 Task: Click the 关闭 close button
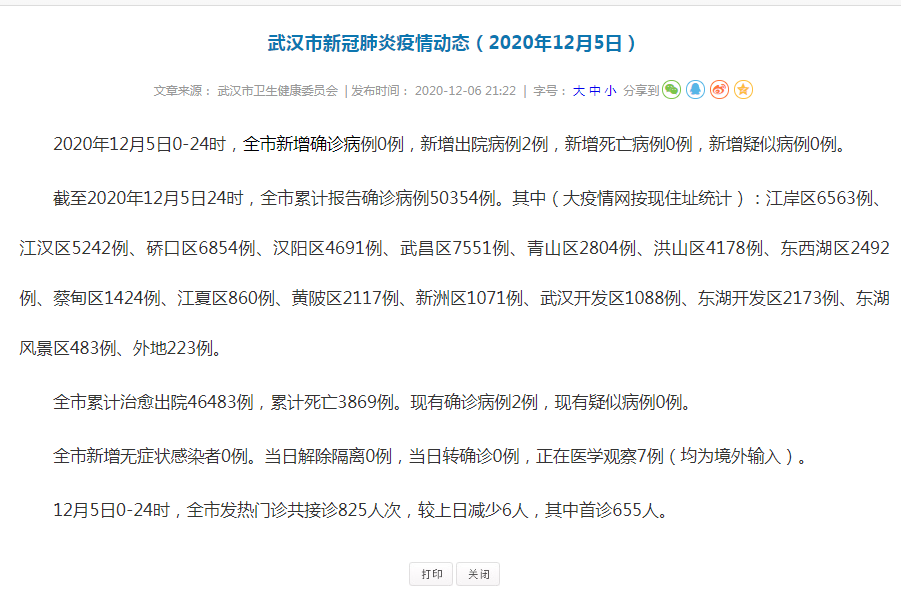coord(477,574)
